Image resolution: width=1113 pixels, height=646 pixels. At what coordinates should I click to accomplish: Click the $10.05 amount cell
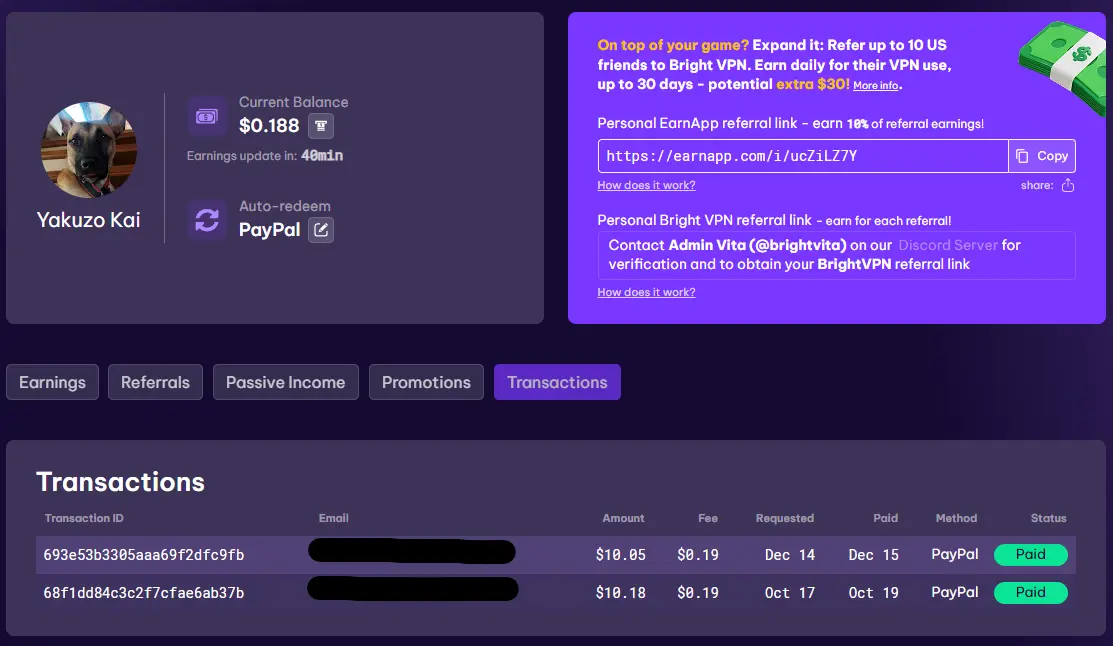click(x=620, y=555)
